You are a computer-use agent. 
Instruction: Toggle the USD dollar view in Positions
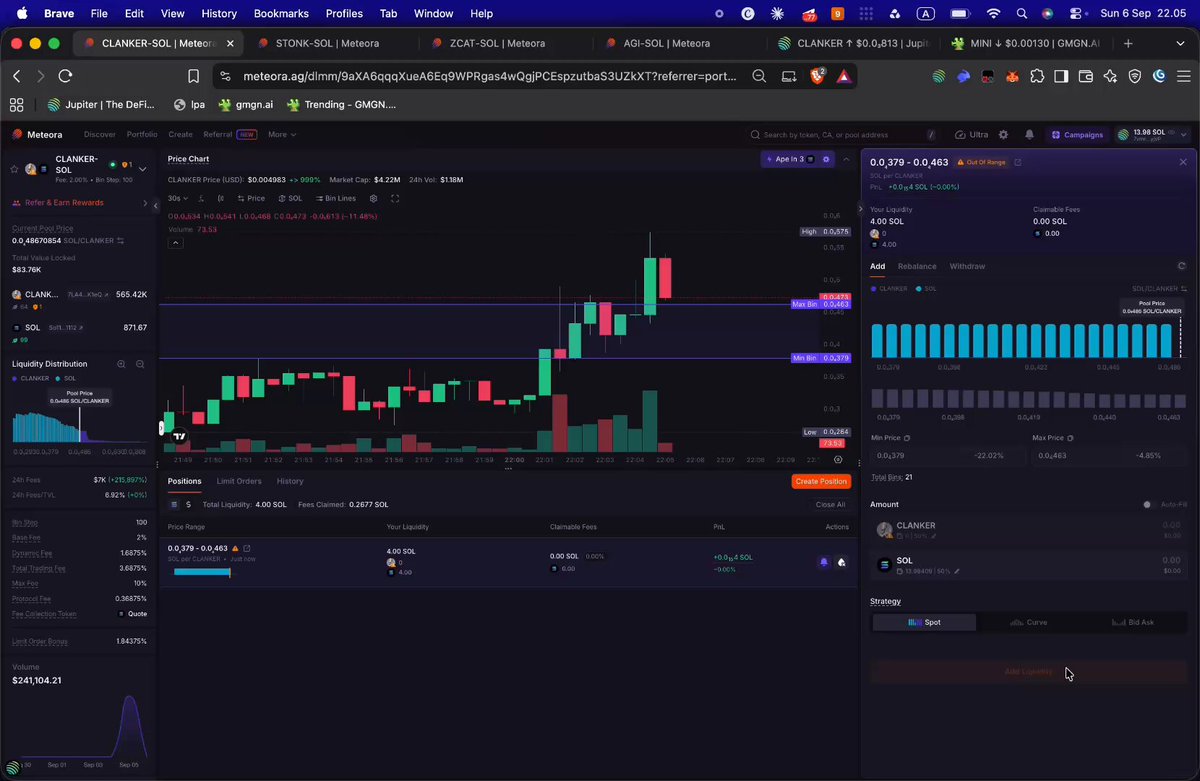(x=188, y=504)
